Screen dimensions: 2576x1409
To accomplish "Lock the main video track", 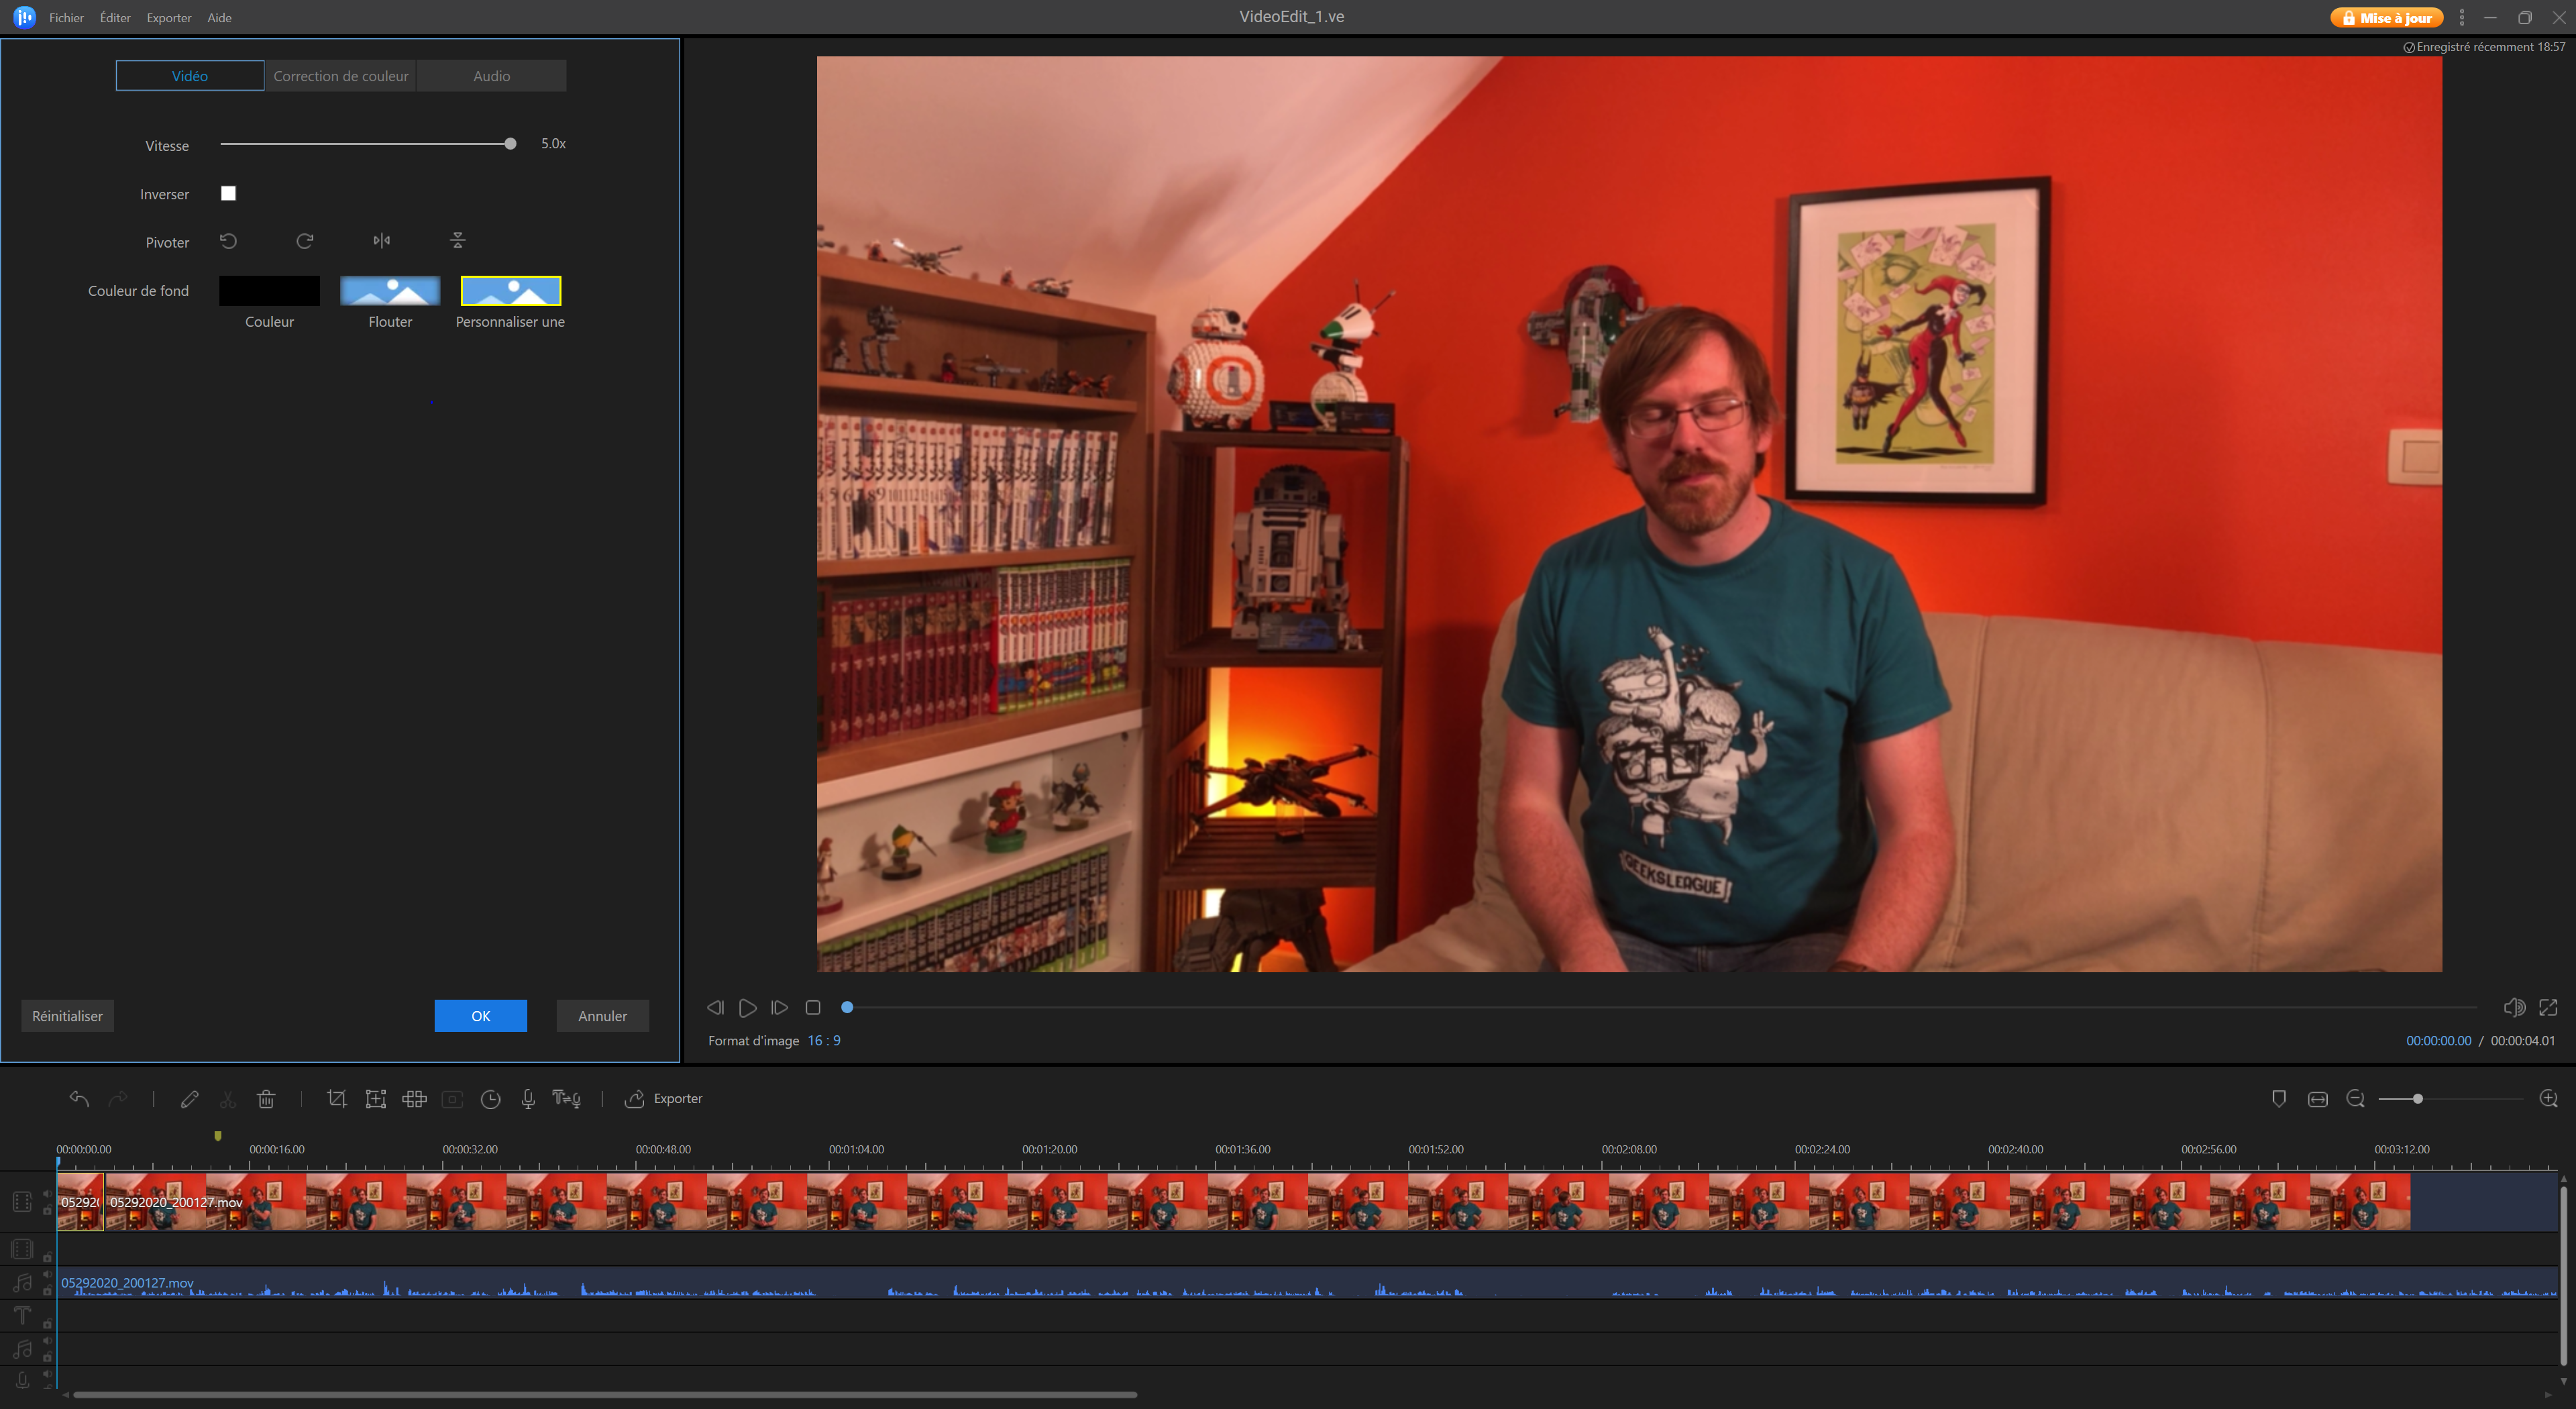I will point(47,1210).
